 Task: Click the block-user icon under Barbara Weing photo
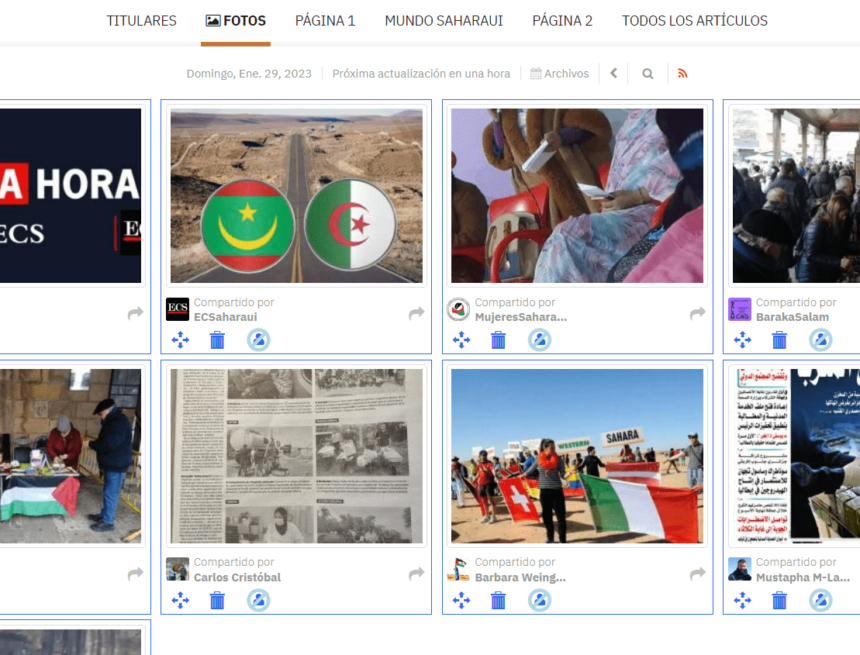(x=539, y=600)
